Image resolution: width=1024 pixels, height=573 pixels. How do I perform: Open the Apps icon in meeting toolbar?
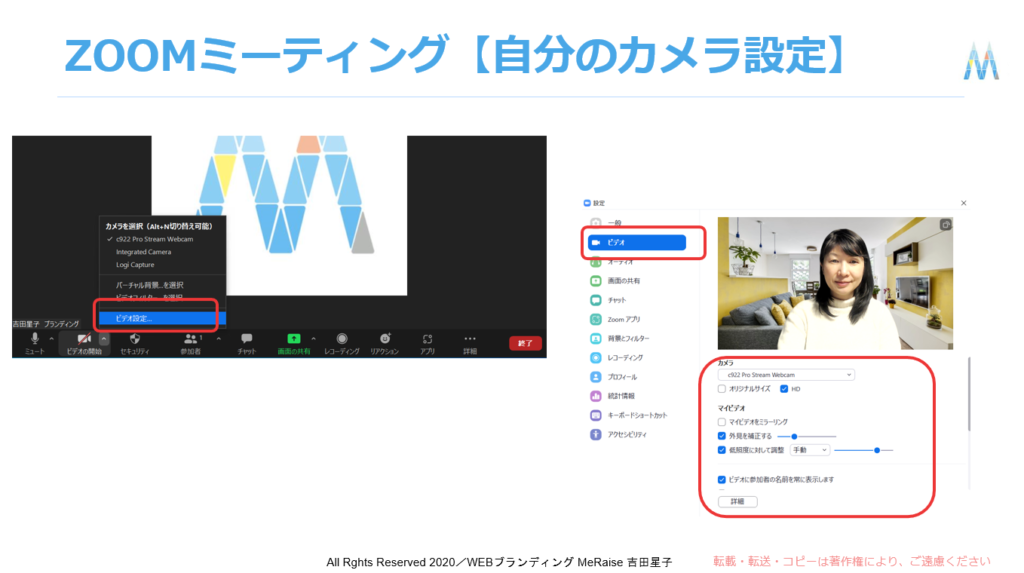[427, 338]
